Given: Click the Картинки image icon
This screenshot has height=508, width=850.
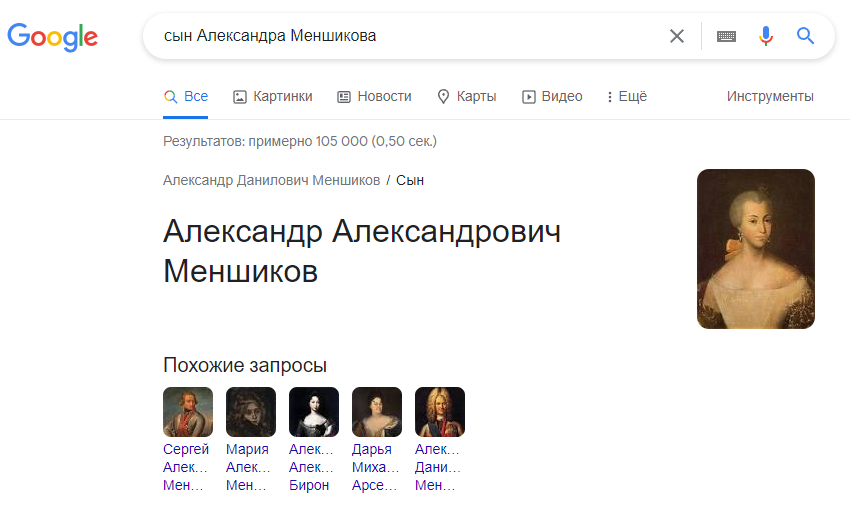Looking at the screenshot, I should pos(240,97).
